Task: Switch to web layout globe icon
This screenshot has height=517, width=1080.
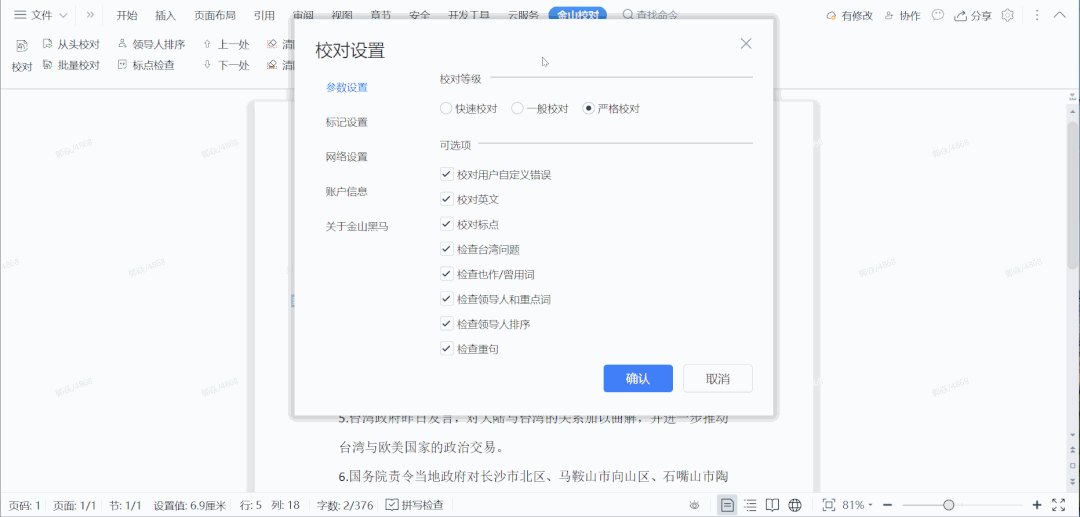Action: click(x=795, y=505)
